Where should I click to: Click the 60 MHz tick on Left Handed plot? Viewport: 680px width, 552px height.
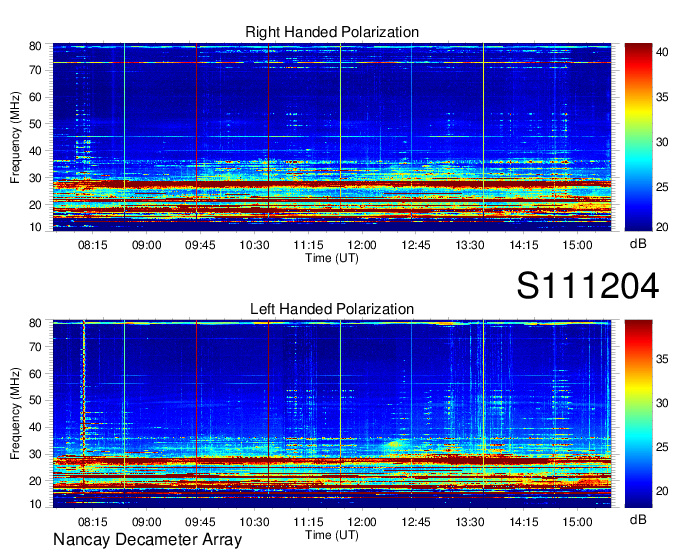tap(35, 374)
